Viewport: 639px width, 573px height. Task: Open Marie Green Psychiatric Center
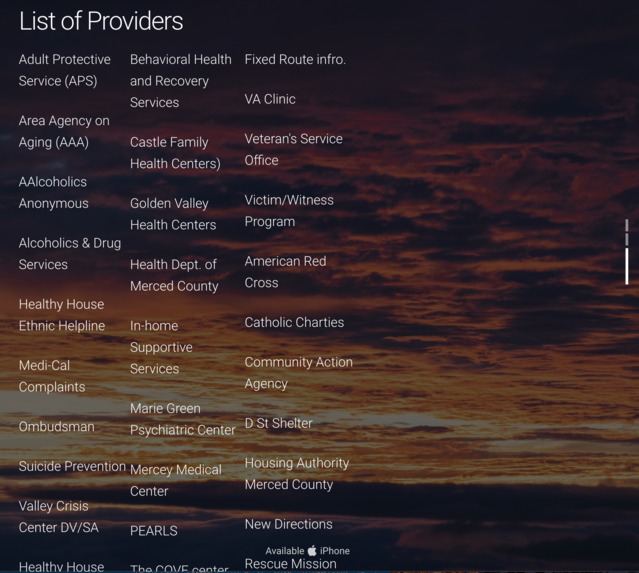click(183, 419)
